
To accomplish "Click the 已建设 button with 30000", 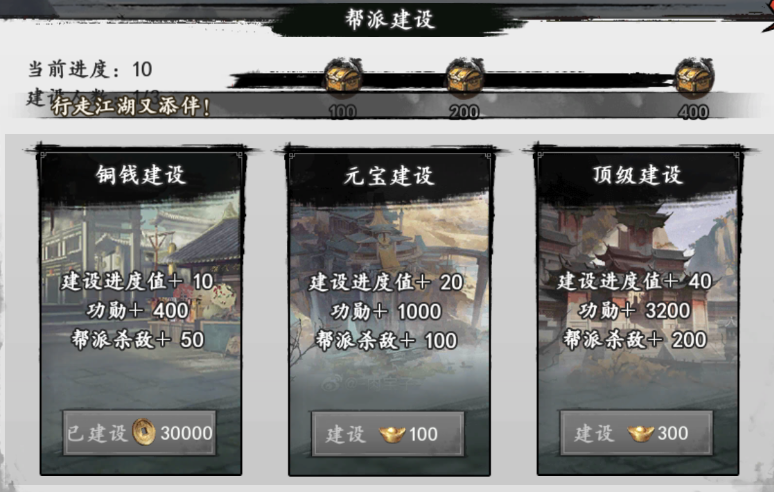I will coord(139,433).
